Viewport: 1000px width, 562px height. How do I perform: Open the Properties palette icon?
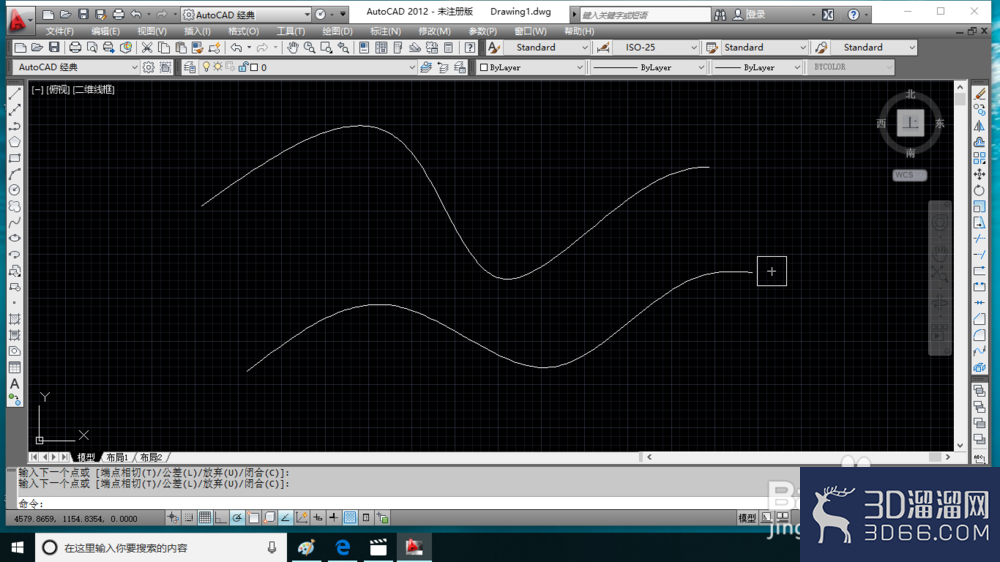(364, 47)
